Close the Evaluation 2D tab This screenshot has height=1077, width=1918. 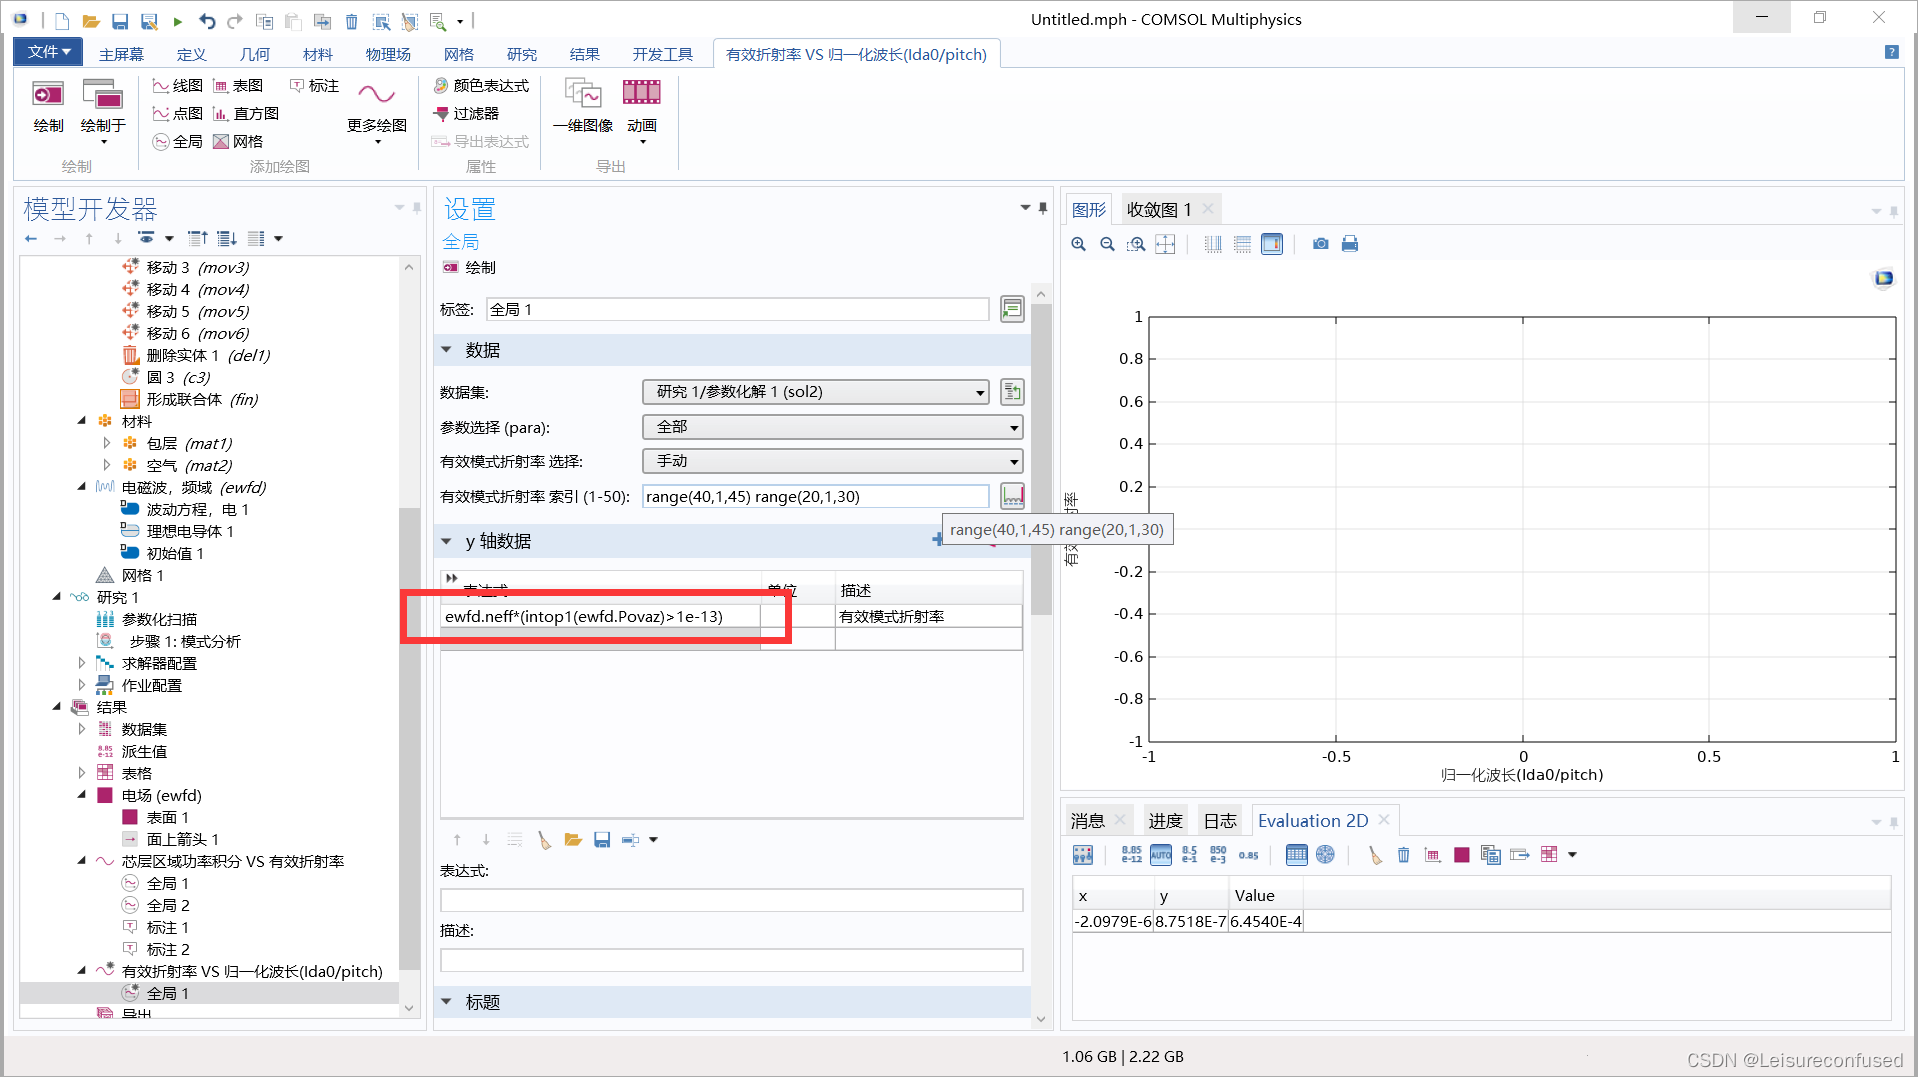[1384, 819]
